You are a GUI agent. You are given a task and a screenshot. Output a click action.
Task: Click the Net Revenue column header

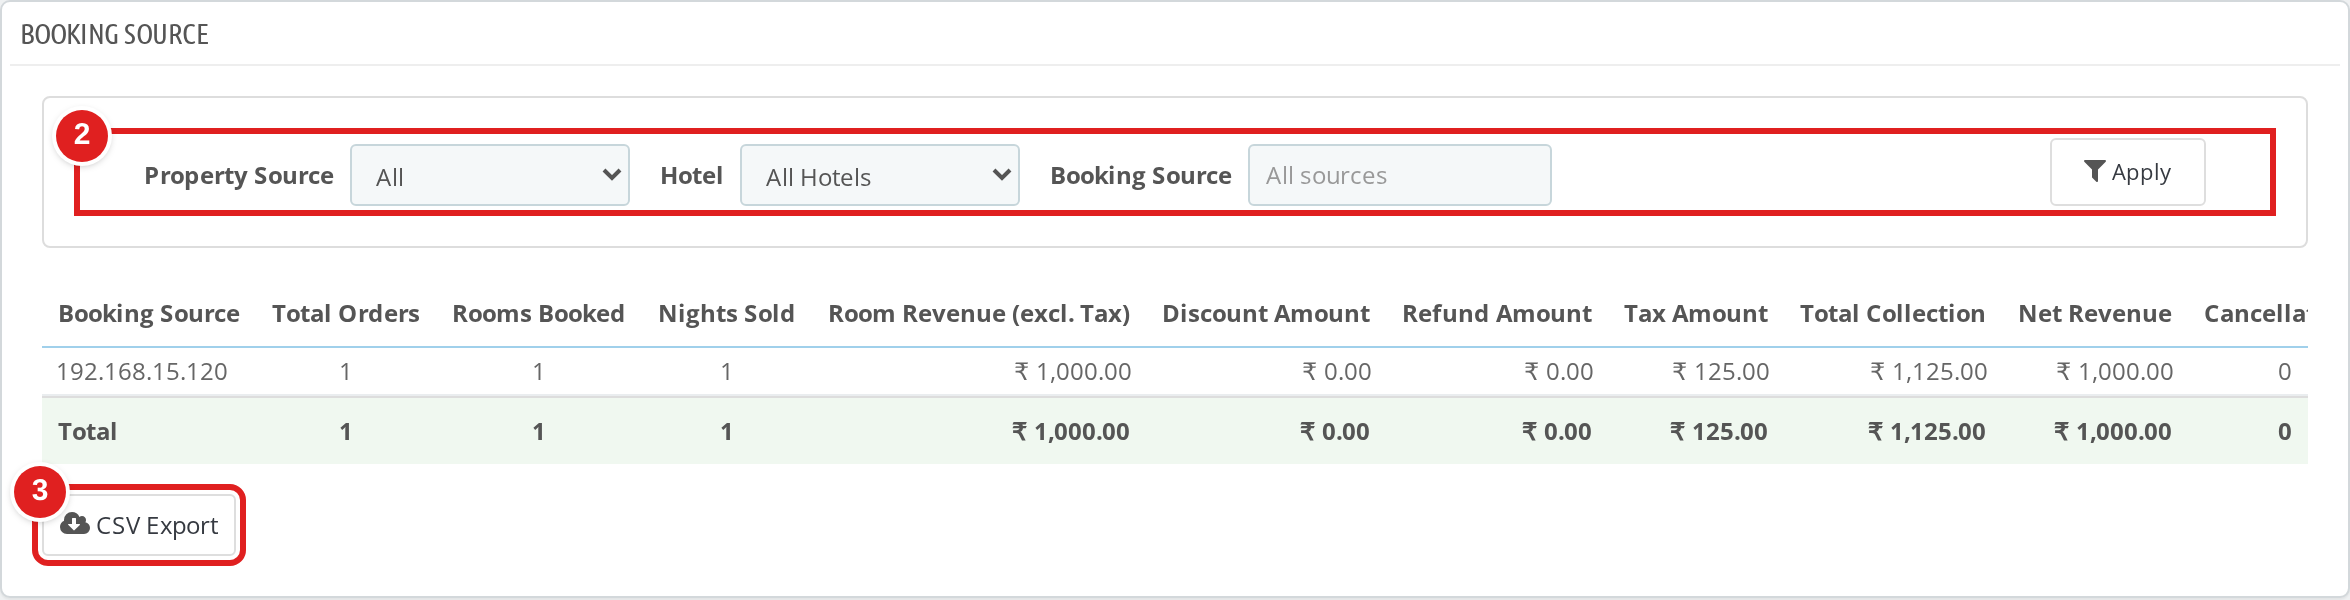(x=2095, y=313)
